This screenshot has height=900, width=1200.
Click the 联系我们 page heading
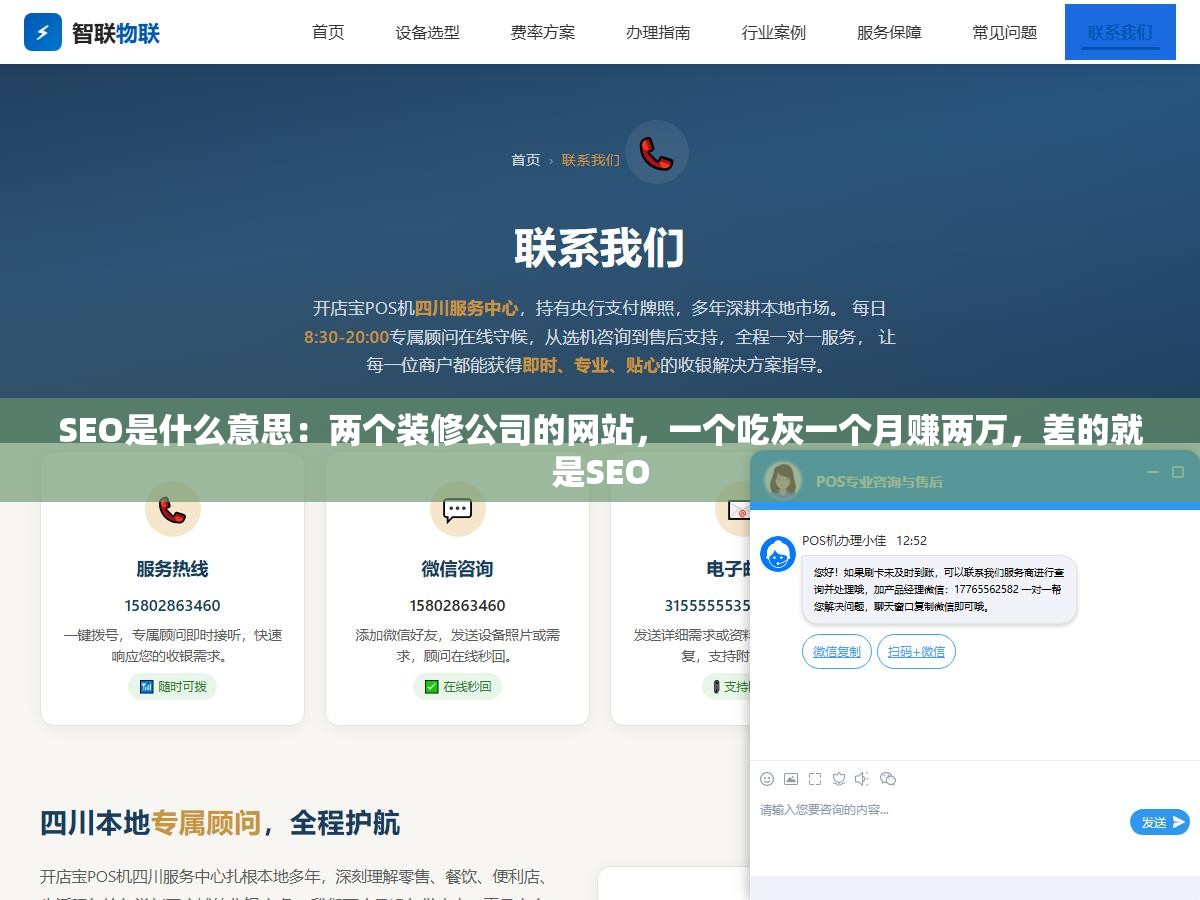coord(600,248)
